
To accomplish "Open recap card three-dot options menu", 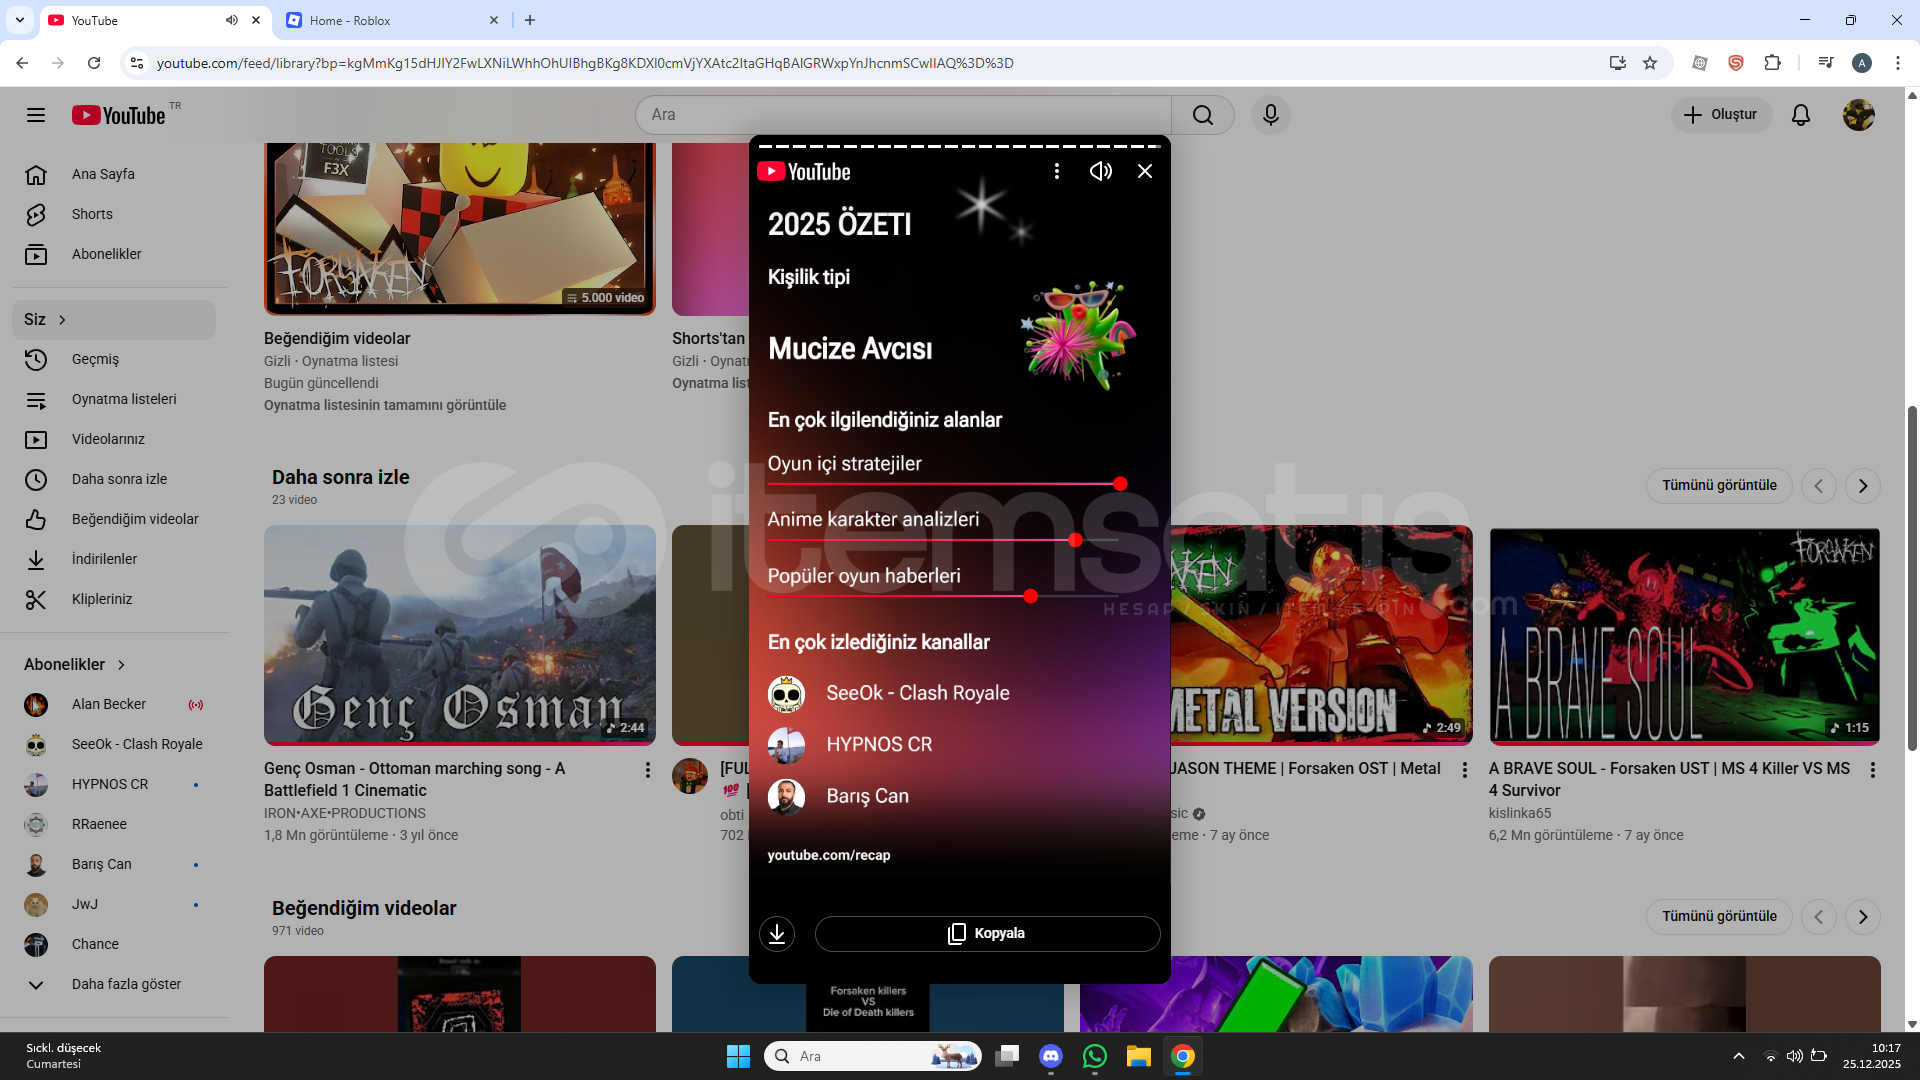I will click(1056, 171).
